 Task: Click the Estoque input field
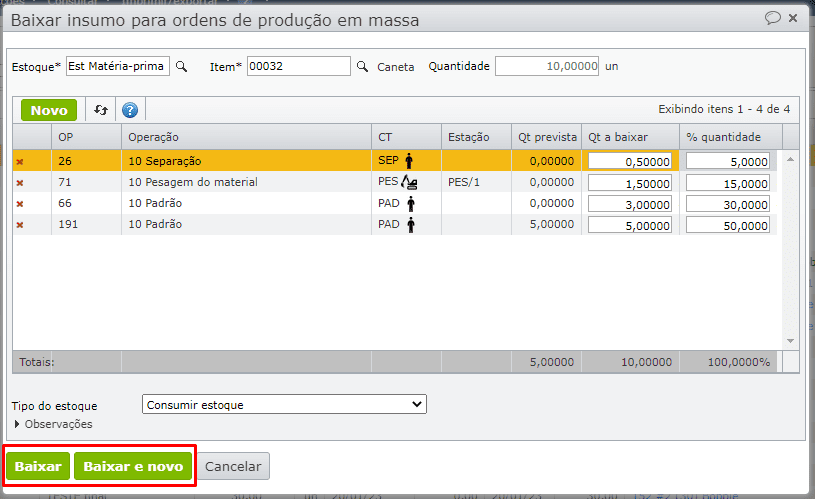click(118, 66)
